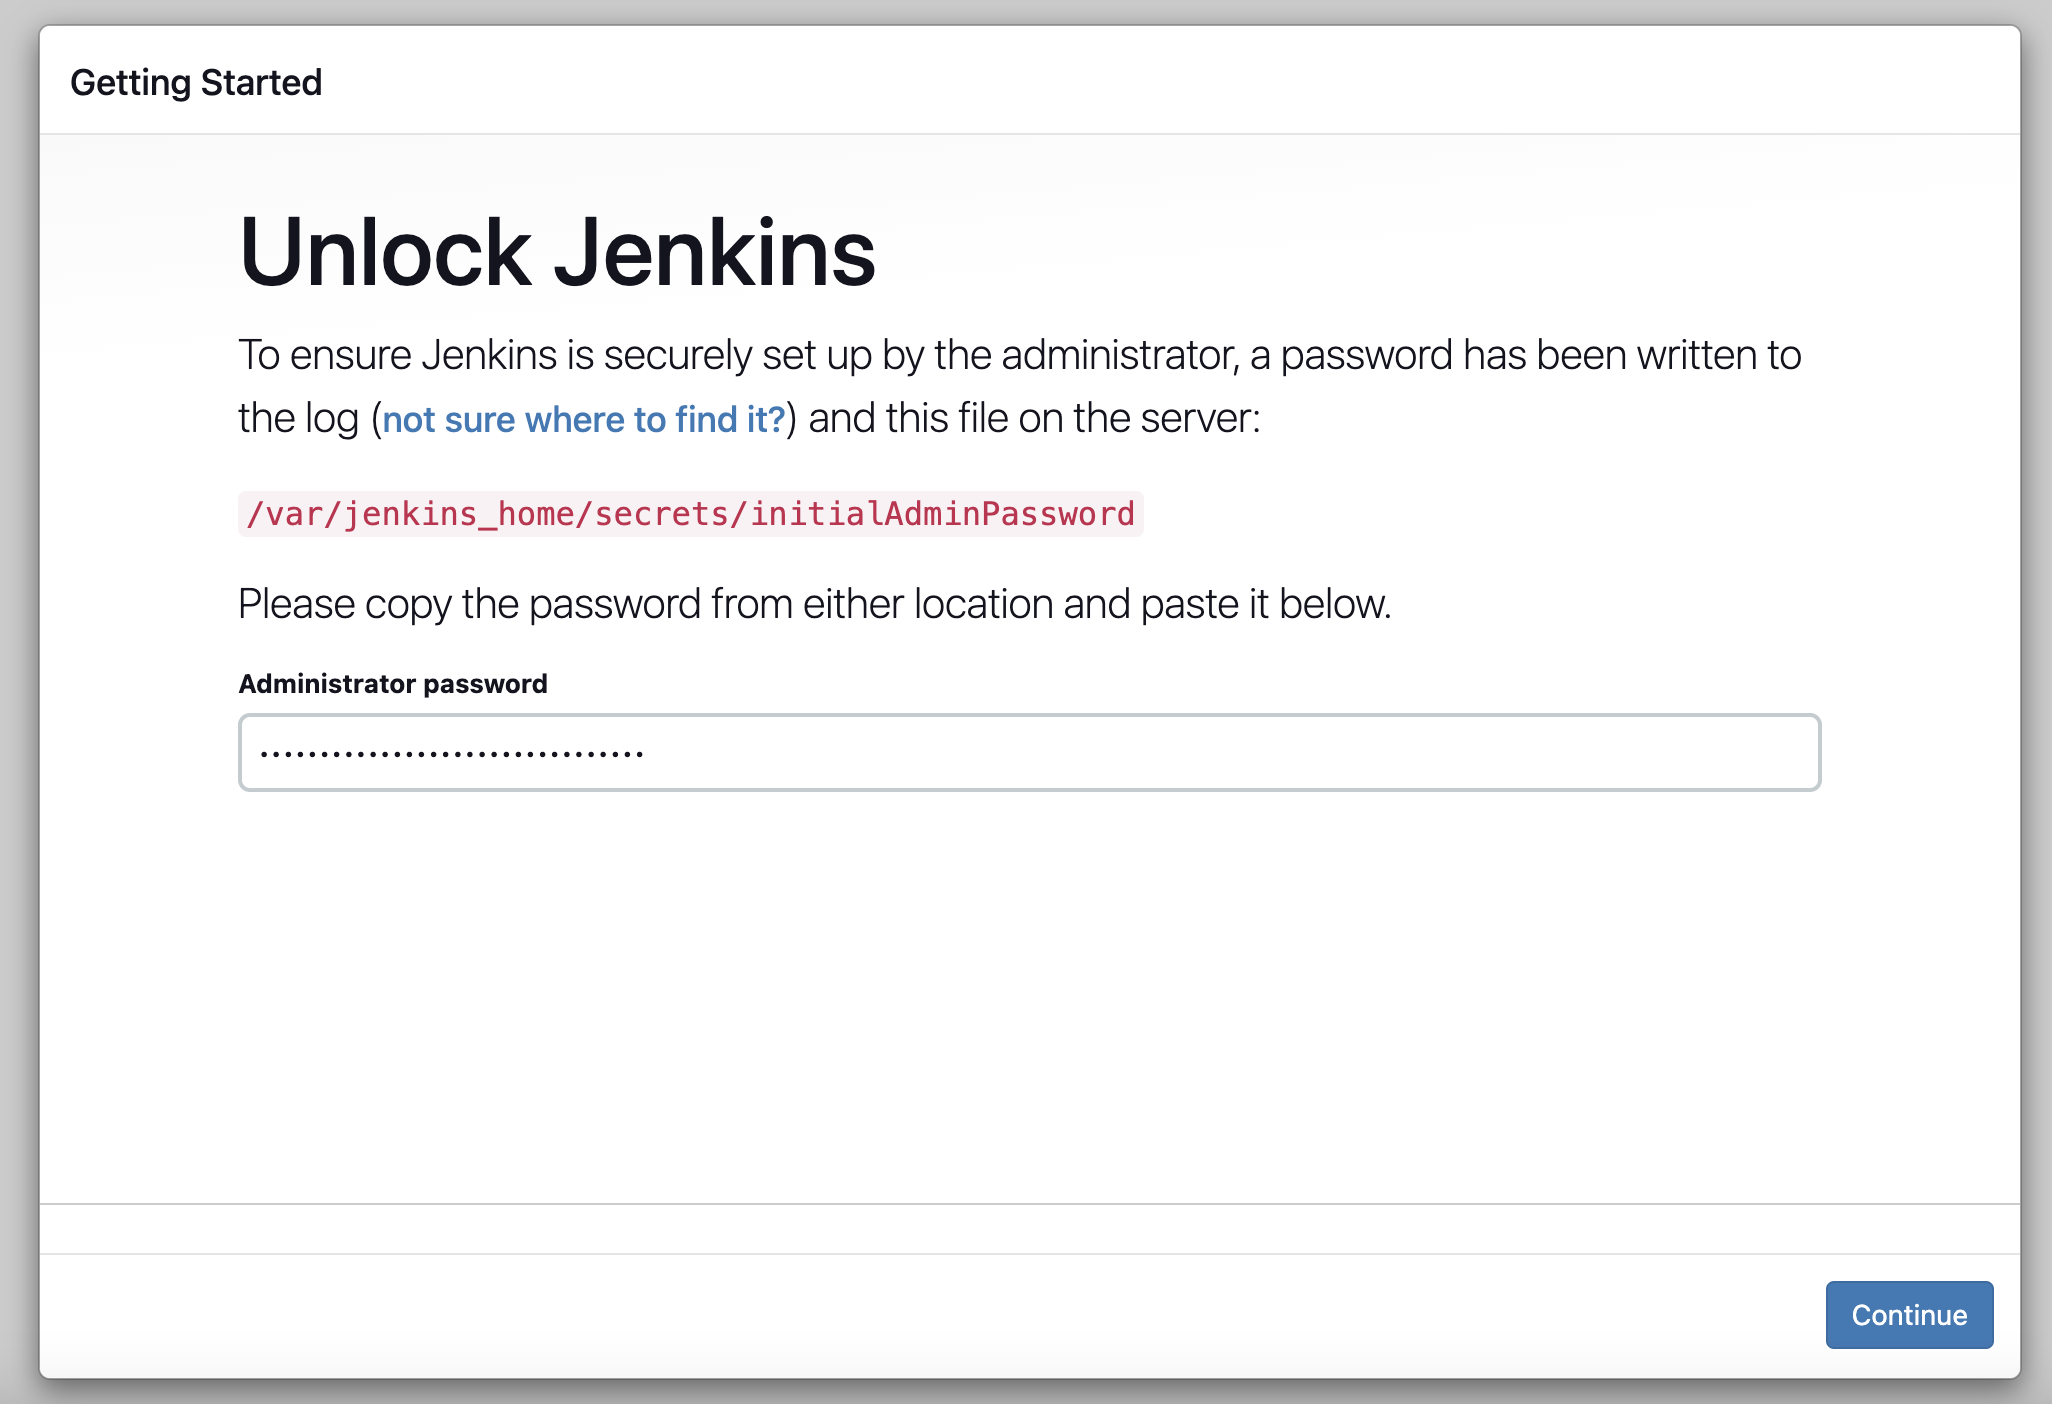Click the blue Continue button
Screen dimensions: 2052x1404
click(x=1909, y=1314)
